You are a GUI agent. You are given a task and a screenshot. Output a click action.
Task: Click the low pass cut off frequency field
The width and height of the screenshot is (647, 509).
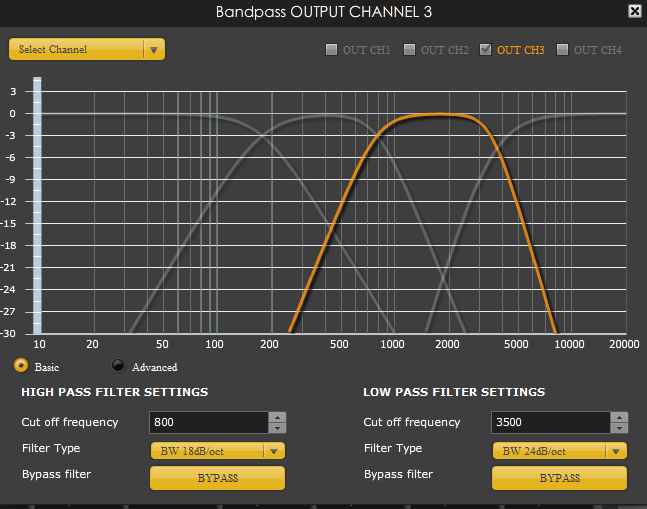tap(551, 422)
